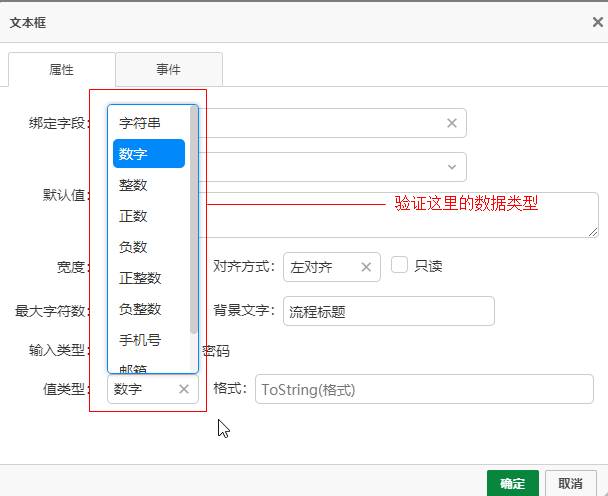The image size is (608, 496).
Task: Select 字符串 from the value type list
Action: point(149,123)
